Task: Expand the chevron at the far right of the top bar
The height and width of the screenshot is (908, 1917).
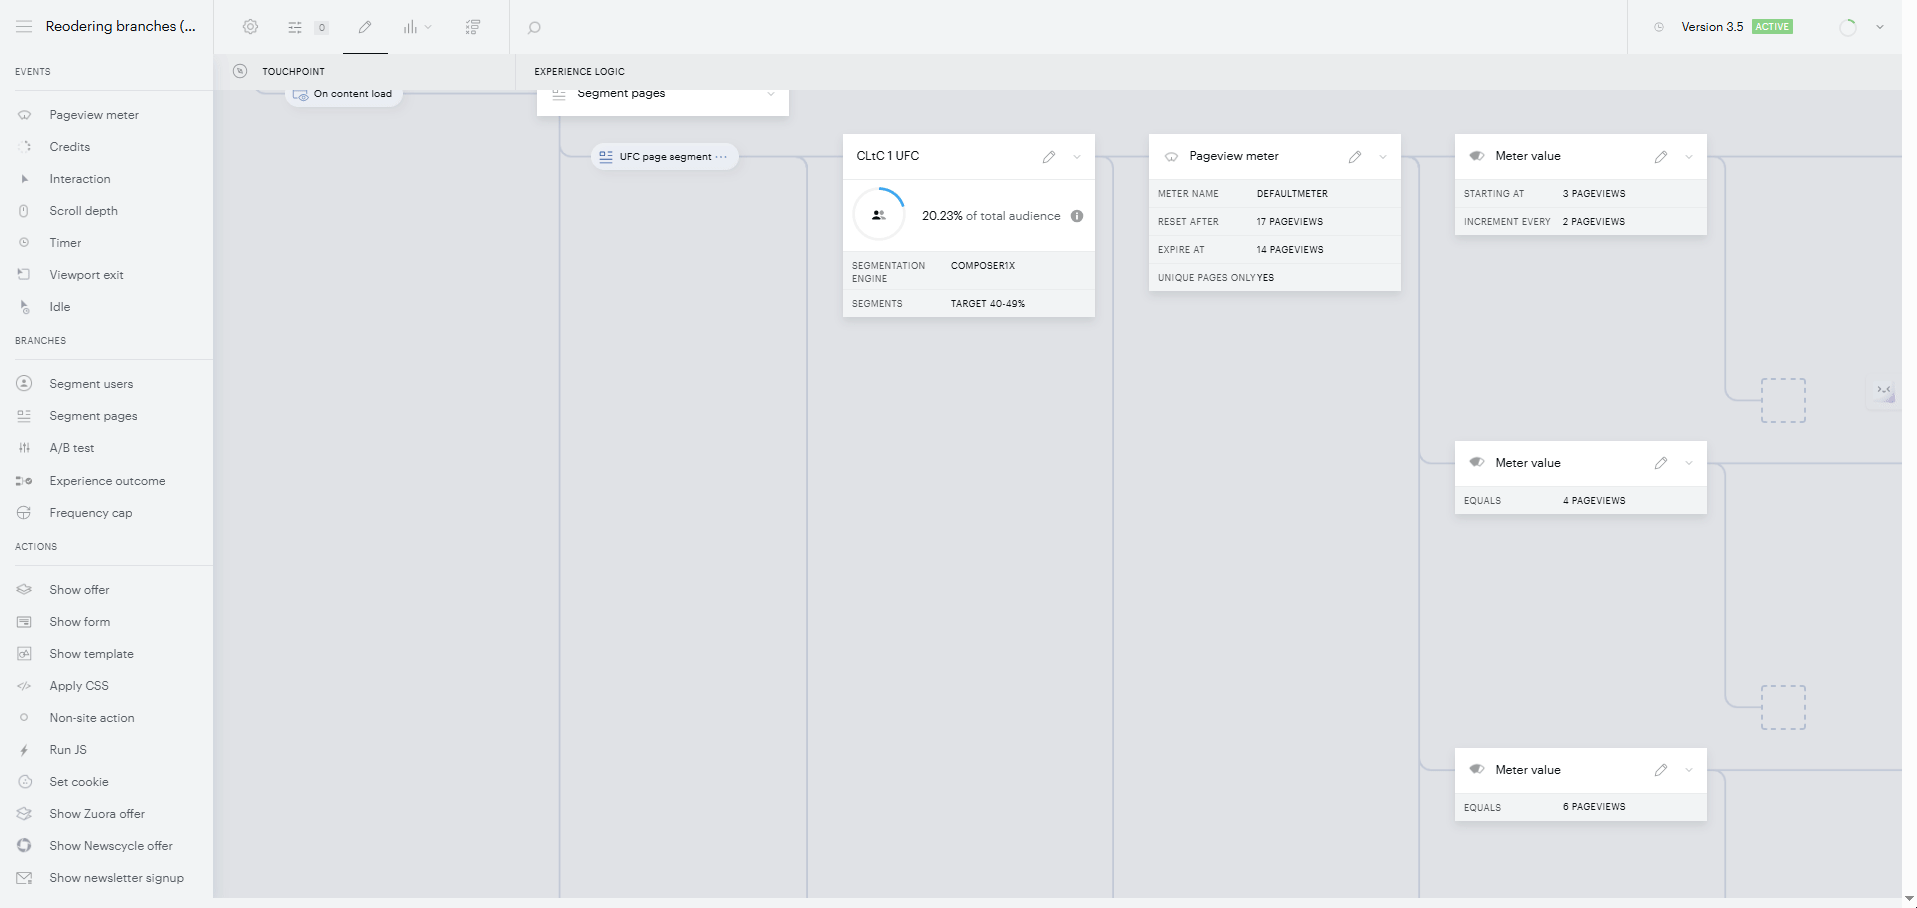Action: 1880,27
